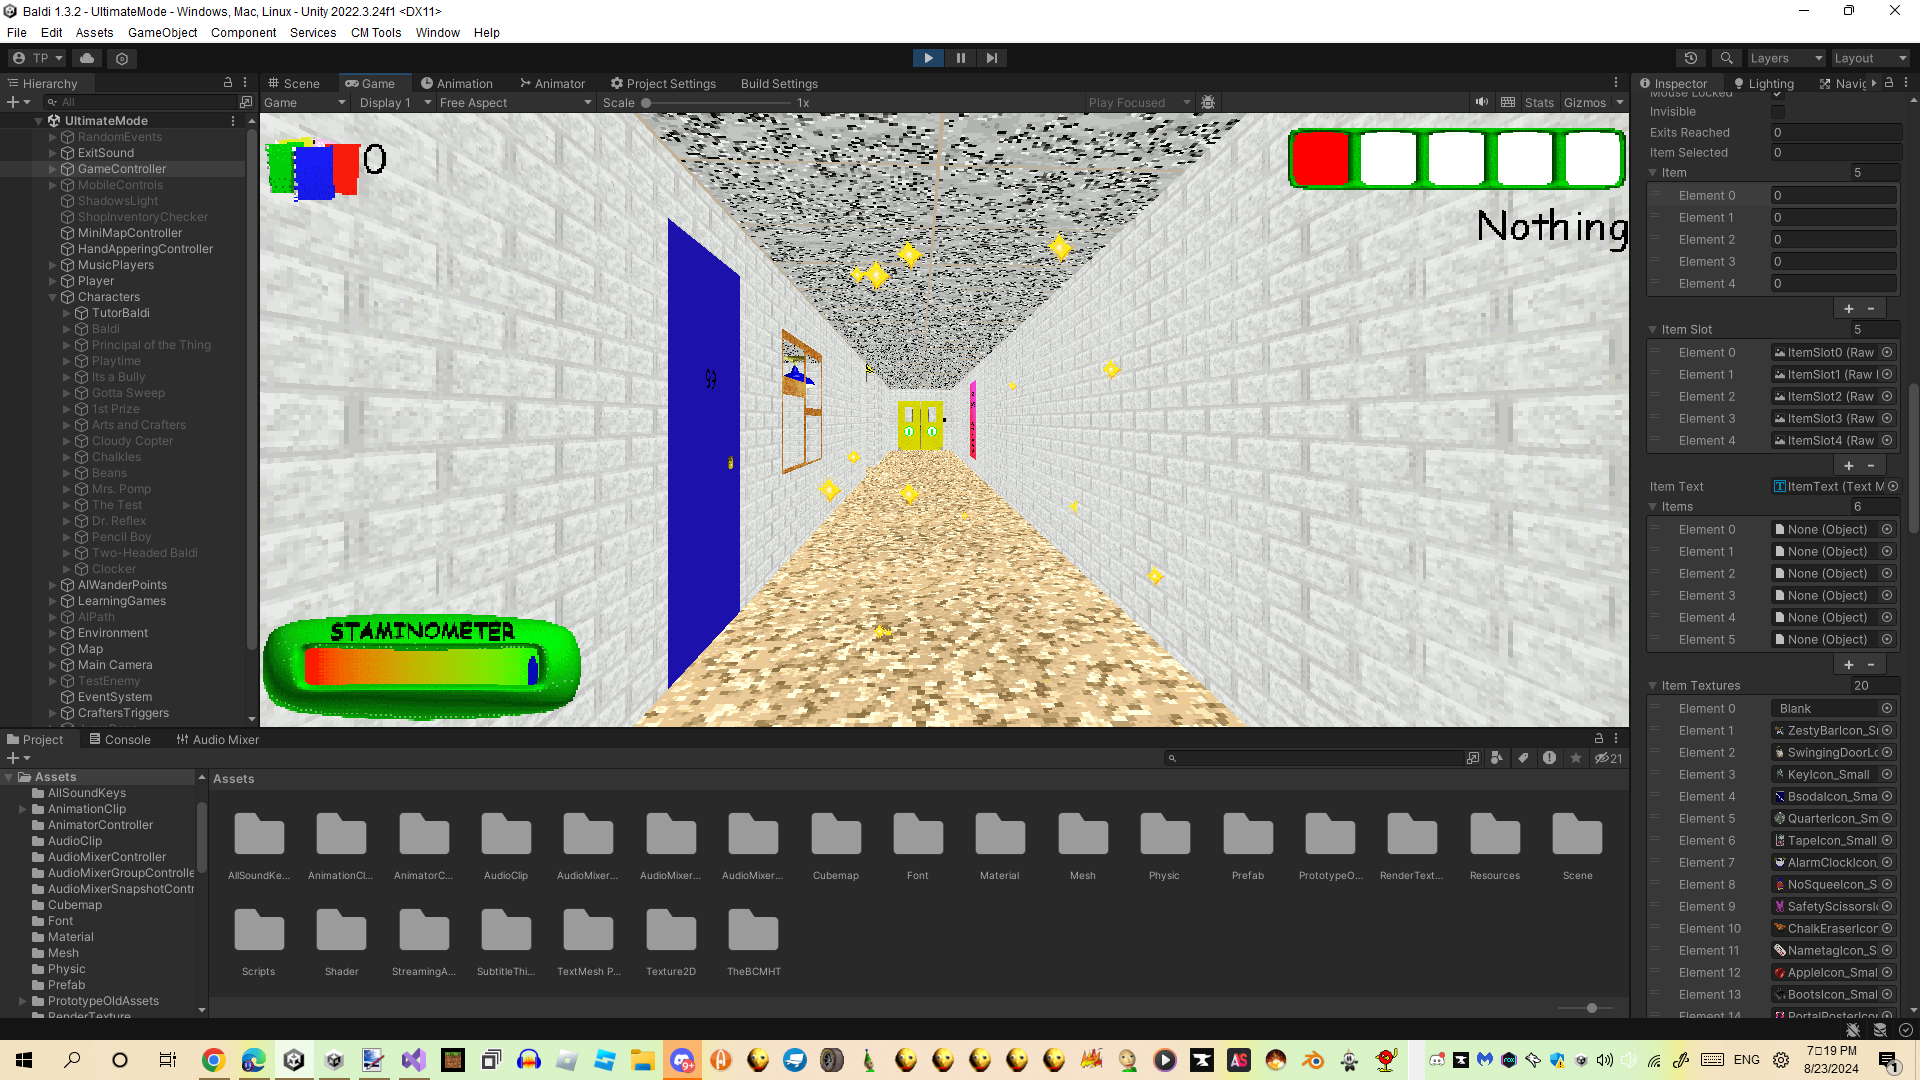Click the Project add (+) button
Image resolution: width=1920 pixels, height=1080 pixels.
tap(18, 758)
